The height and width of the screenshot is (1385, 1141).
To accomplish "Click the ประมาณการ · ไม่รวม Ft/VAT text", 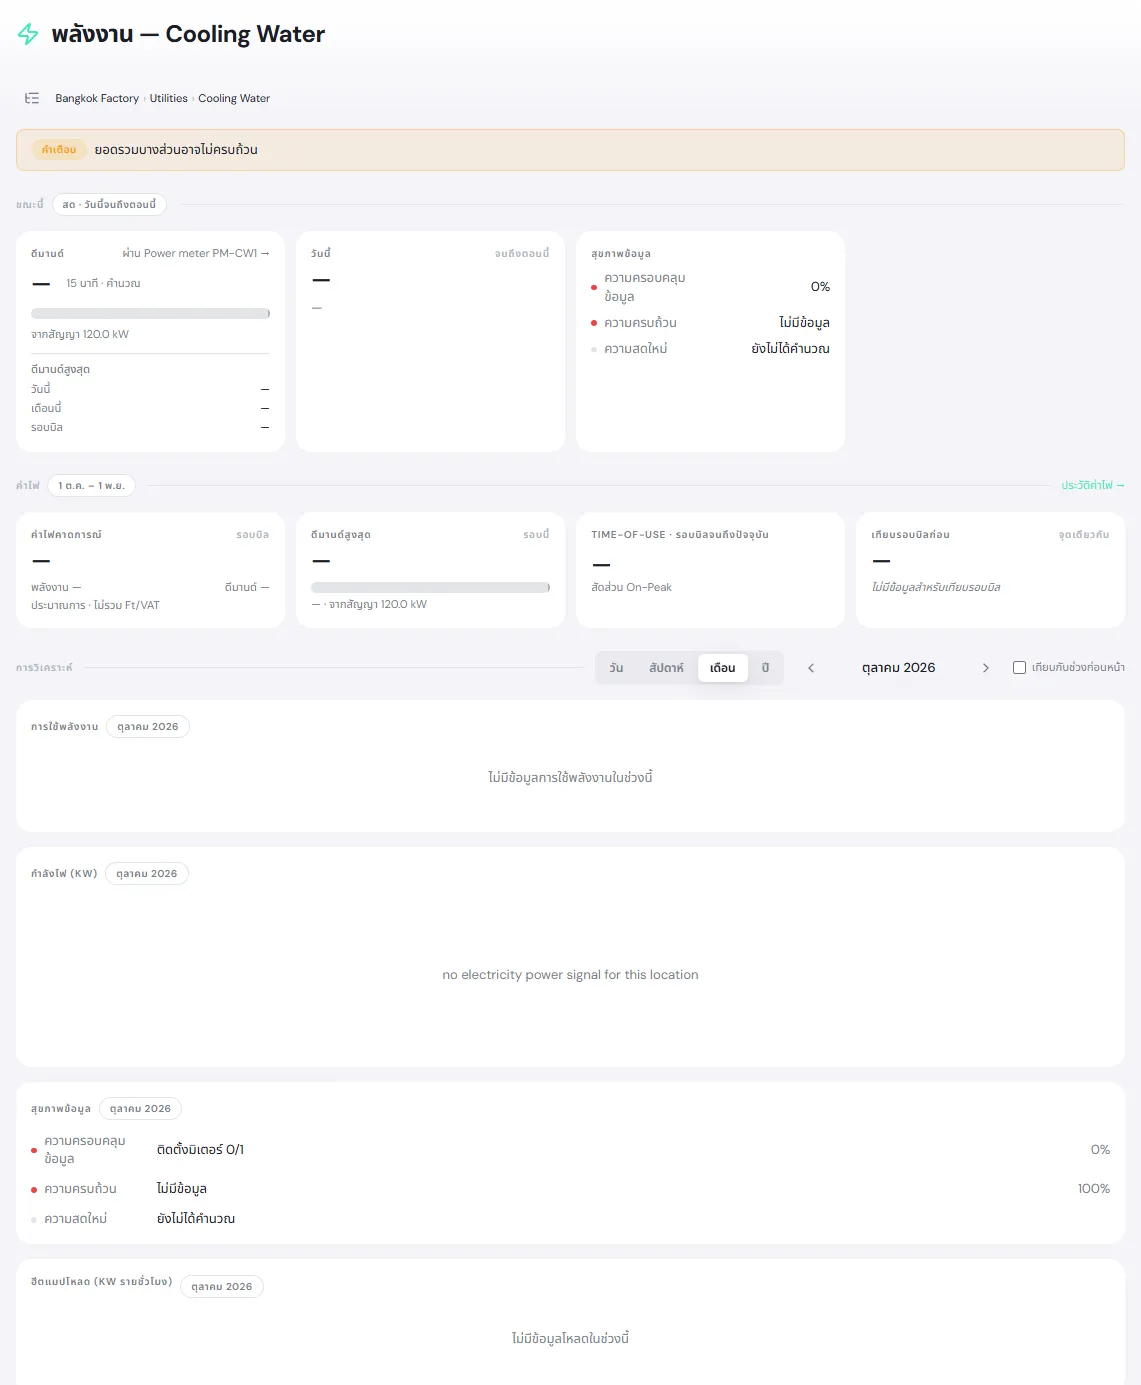I will 95,606.
